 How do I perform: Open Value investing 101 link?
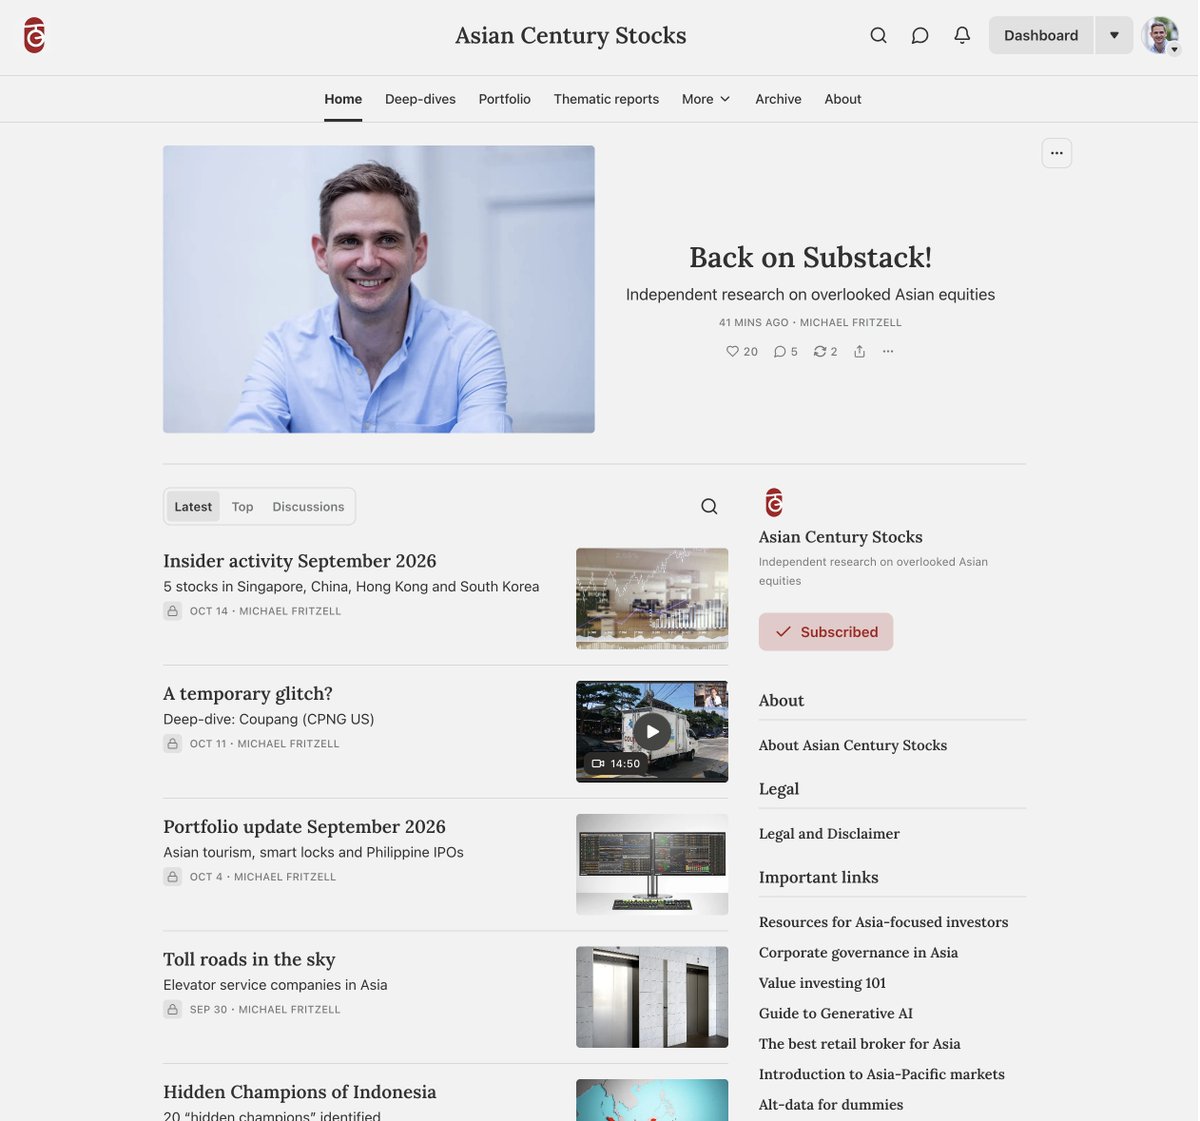tap(822, 983)
